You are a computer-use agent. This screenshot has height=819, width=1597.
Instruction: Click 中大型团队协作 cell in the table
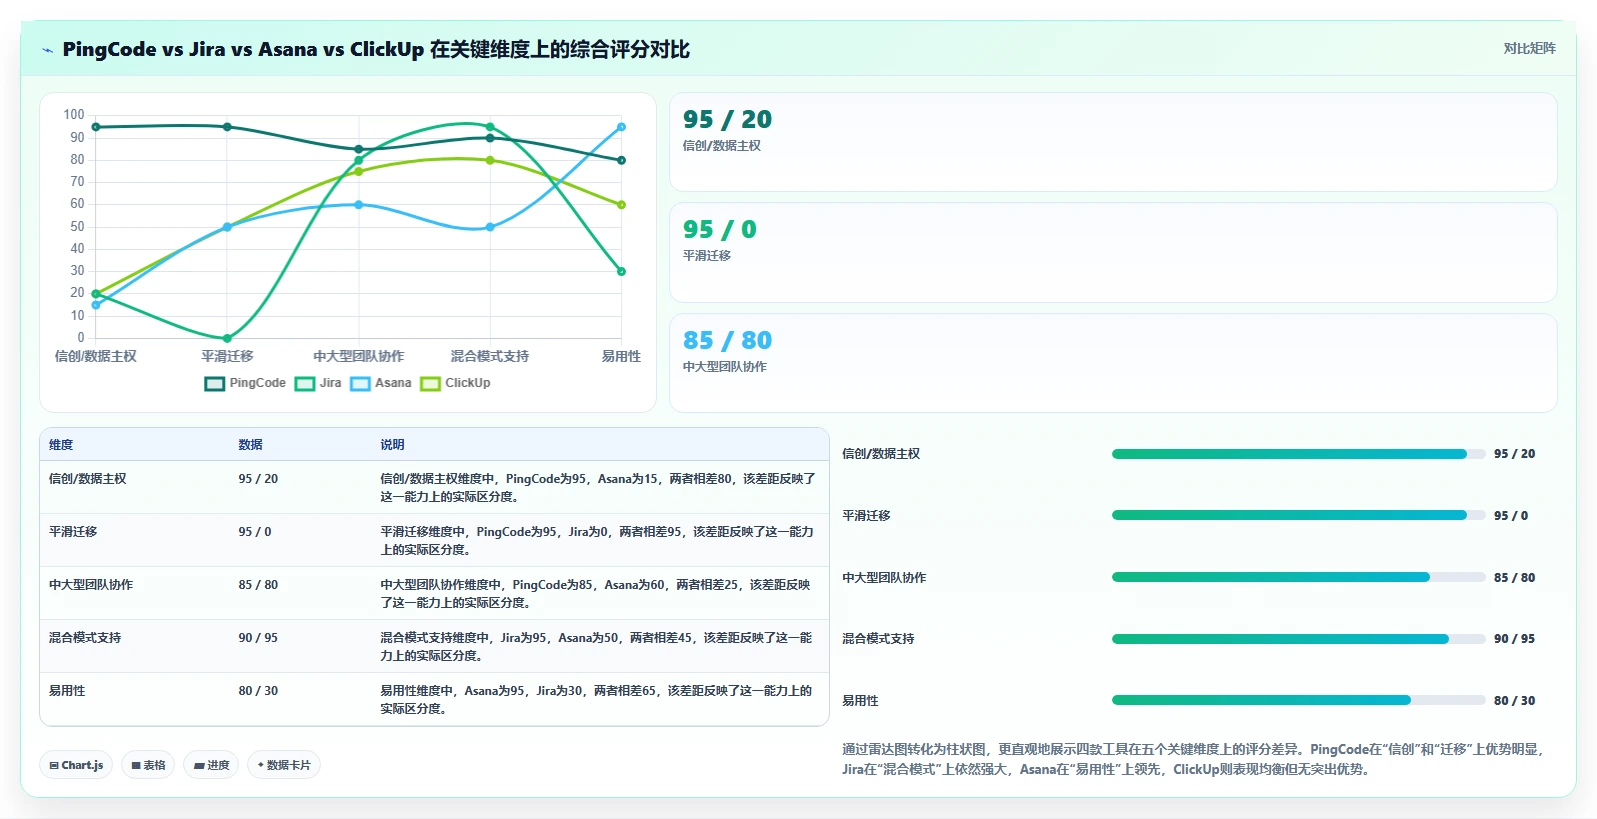[x=91, y=585]
